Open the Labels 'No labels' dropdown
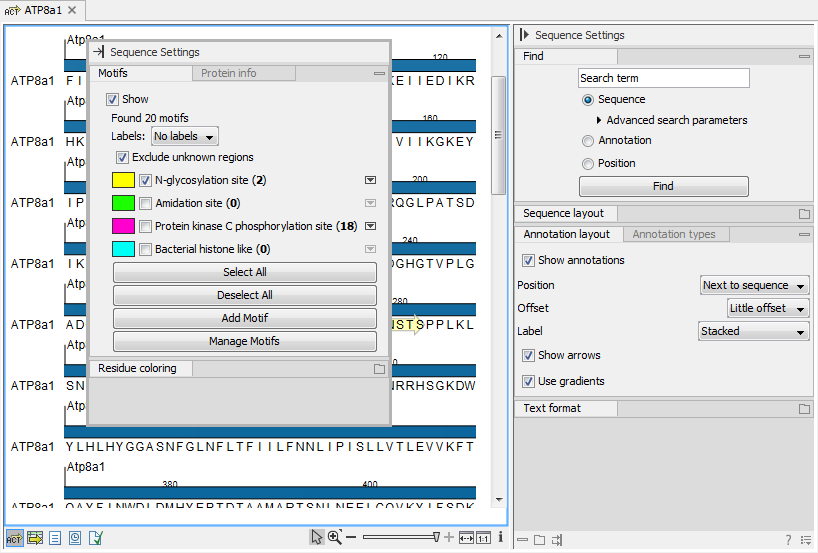 click(x=185, y=137)
